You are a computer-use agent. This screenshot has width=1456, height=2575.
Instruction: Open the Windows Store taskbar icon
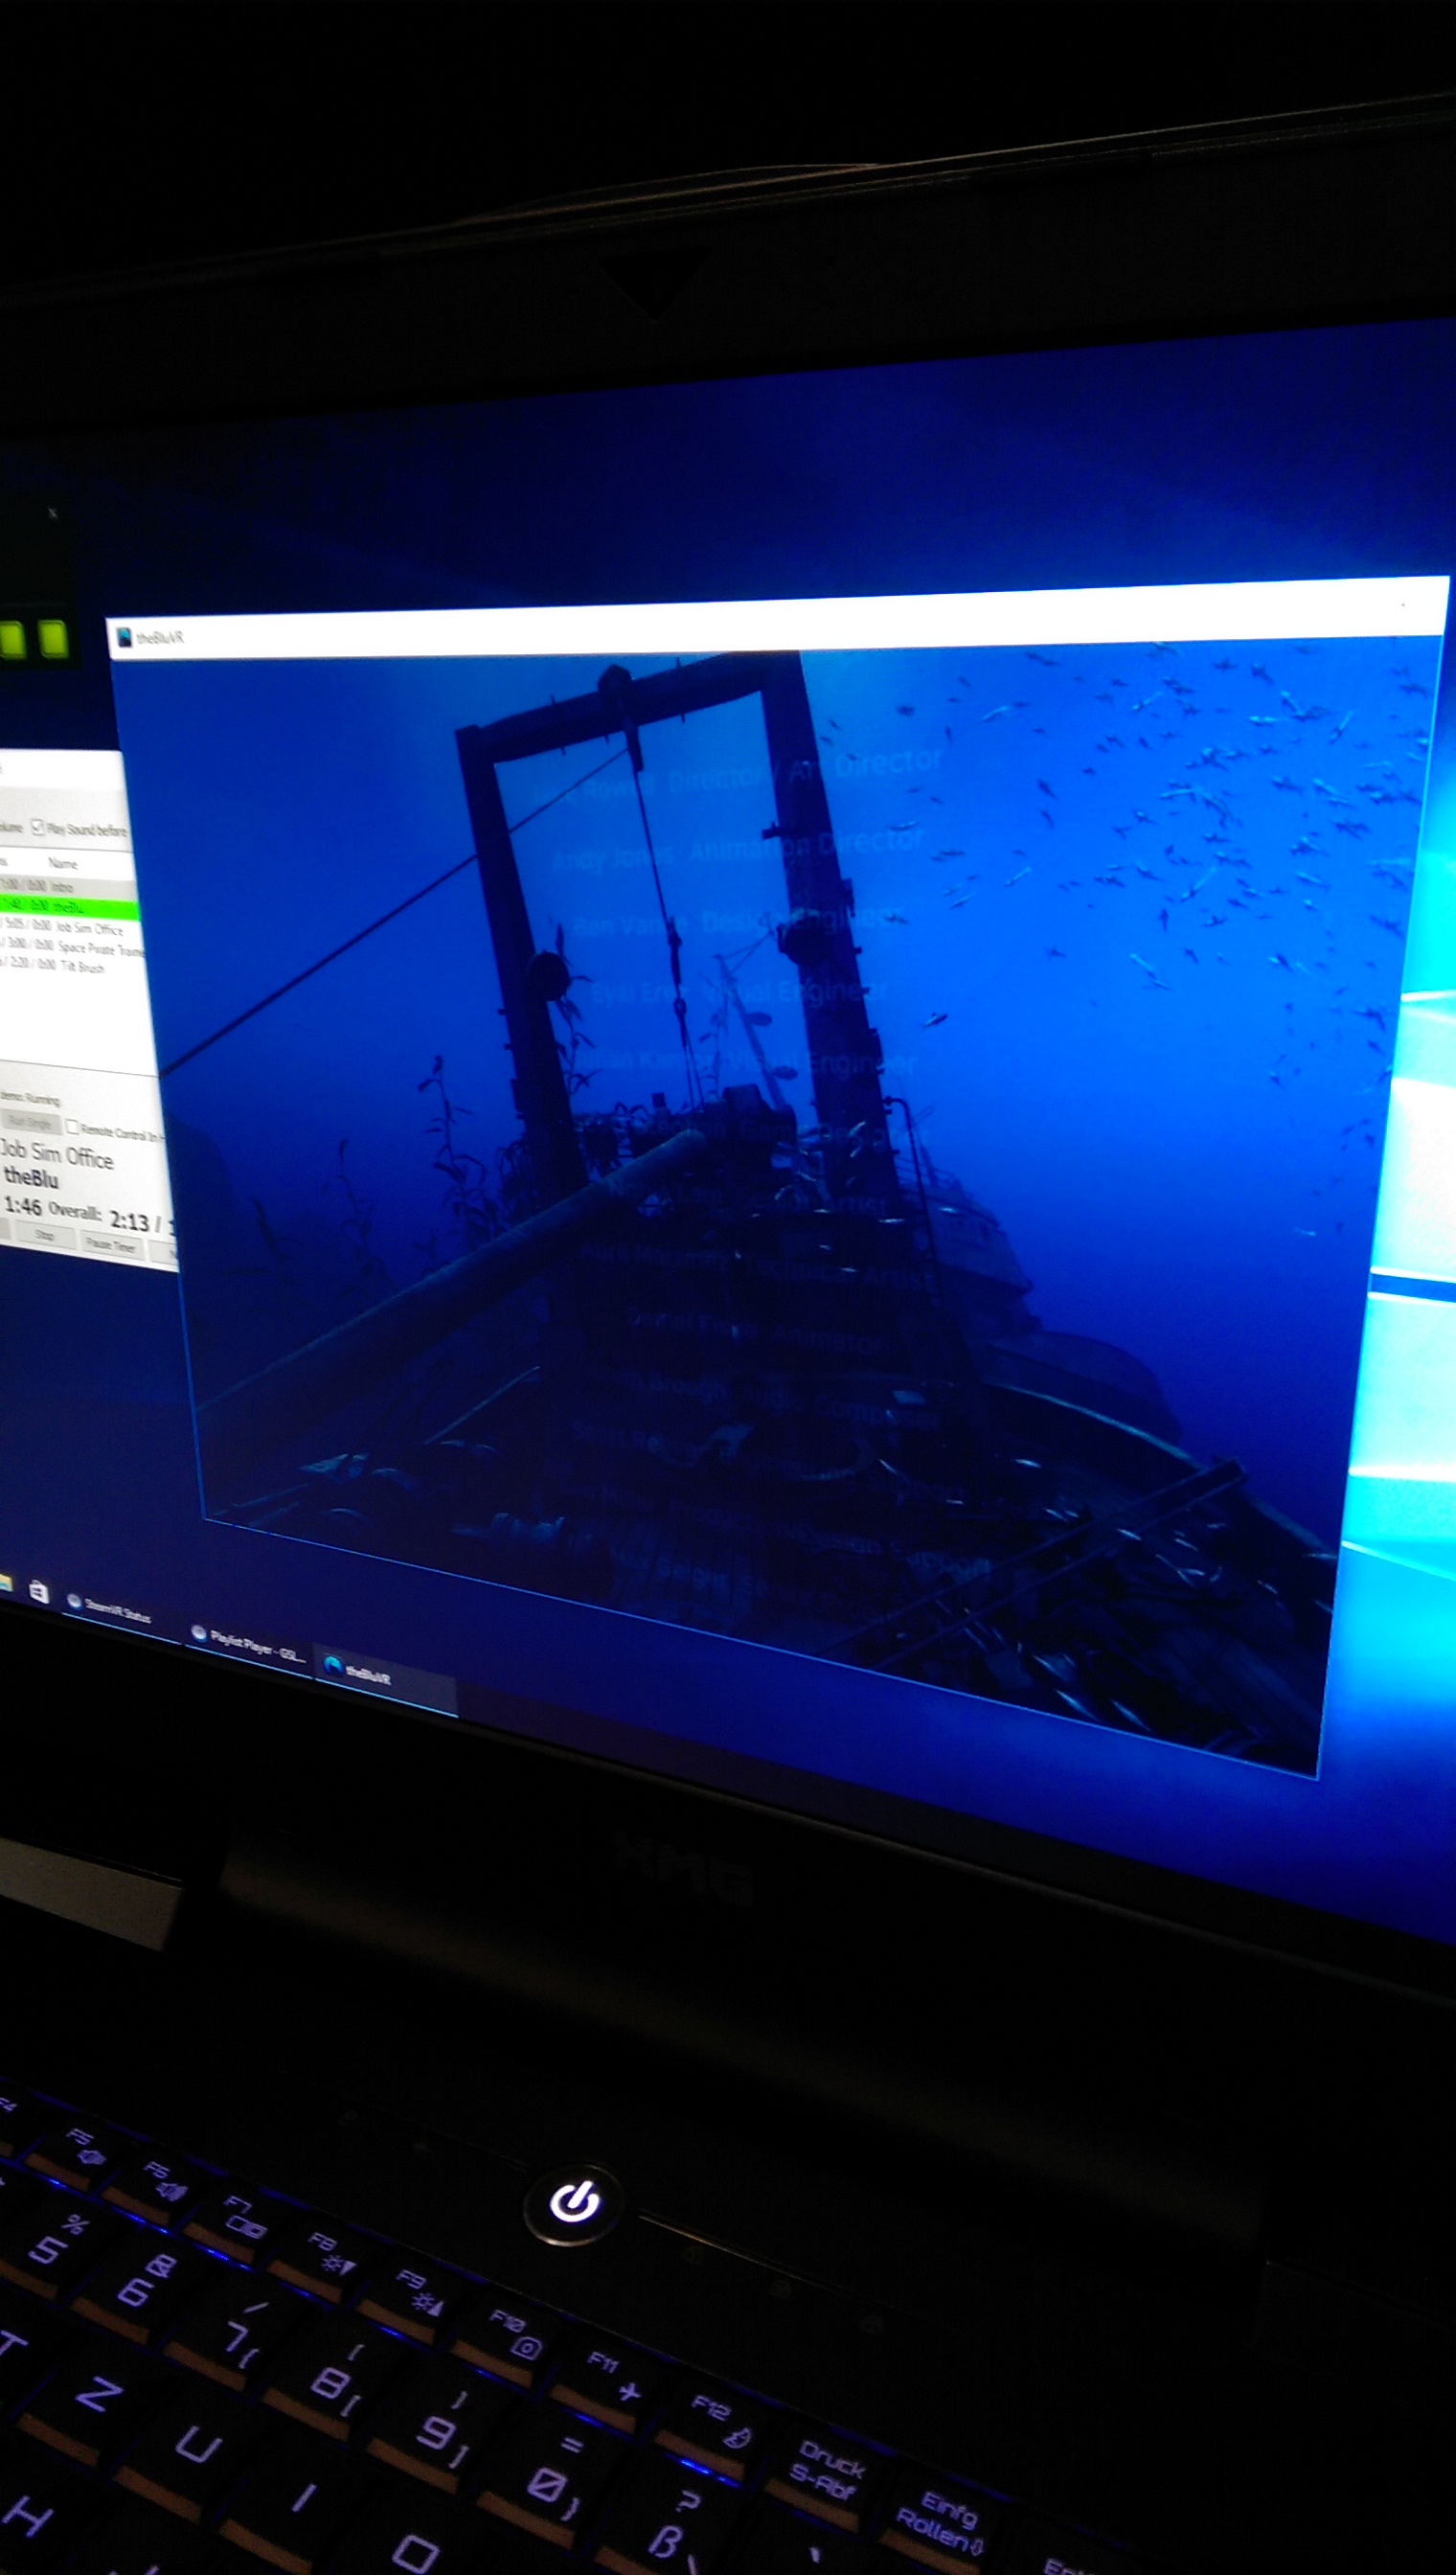tap(38, 1592)
